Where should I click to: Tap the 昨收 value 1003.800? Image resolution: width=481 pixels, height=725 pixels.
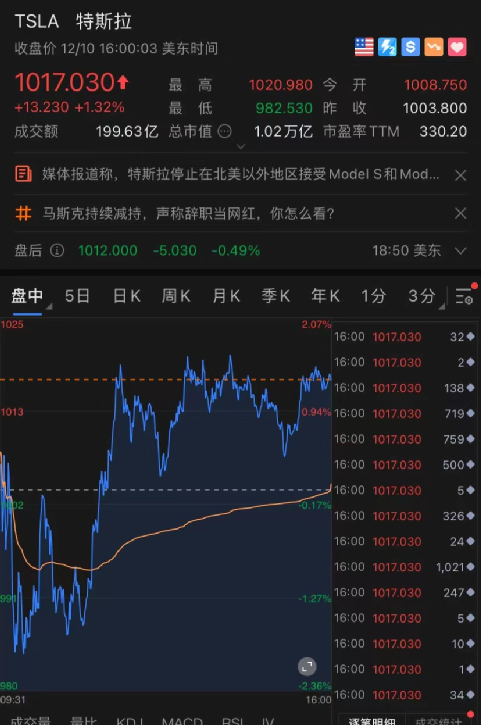434,108
